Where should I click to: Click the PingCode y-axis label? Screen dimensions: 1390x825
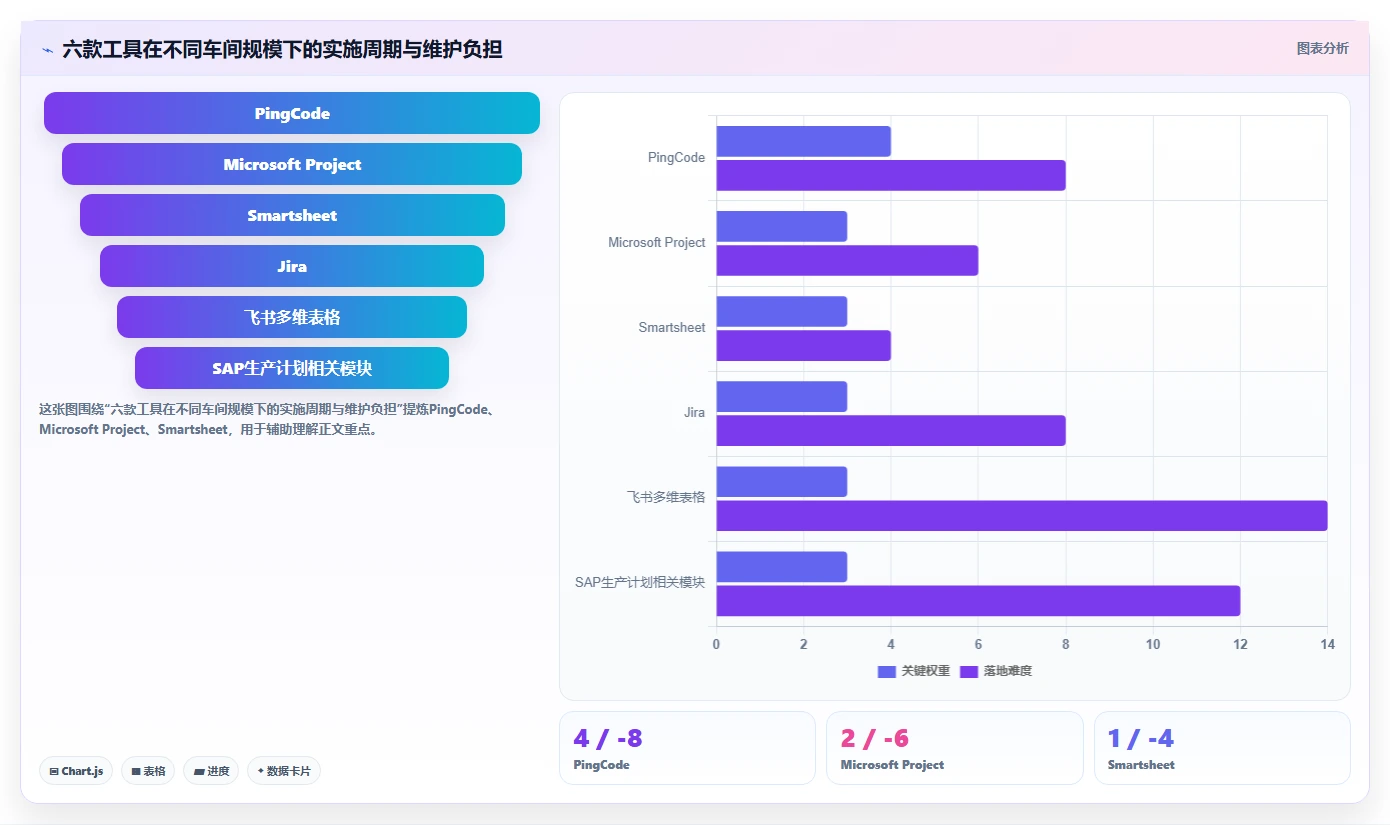[676, 158]
